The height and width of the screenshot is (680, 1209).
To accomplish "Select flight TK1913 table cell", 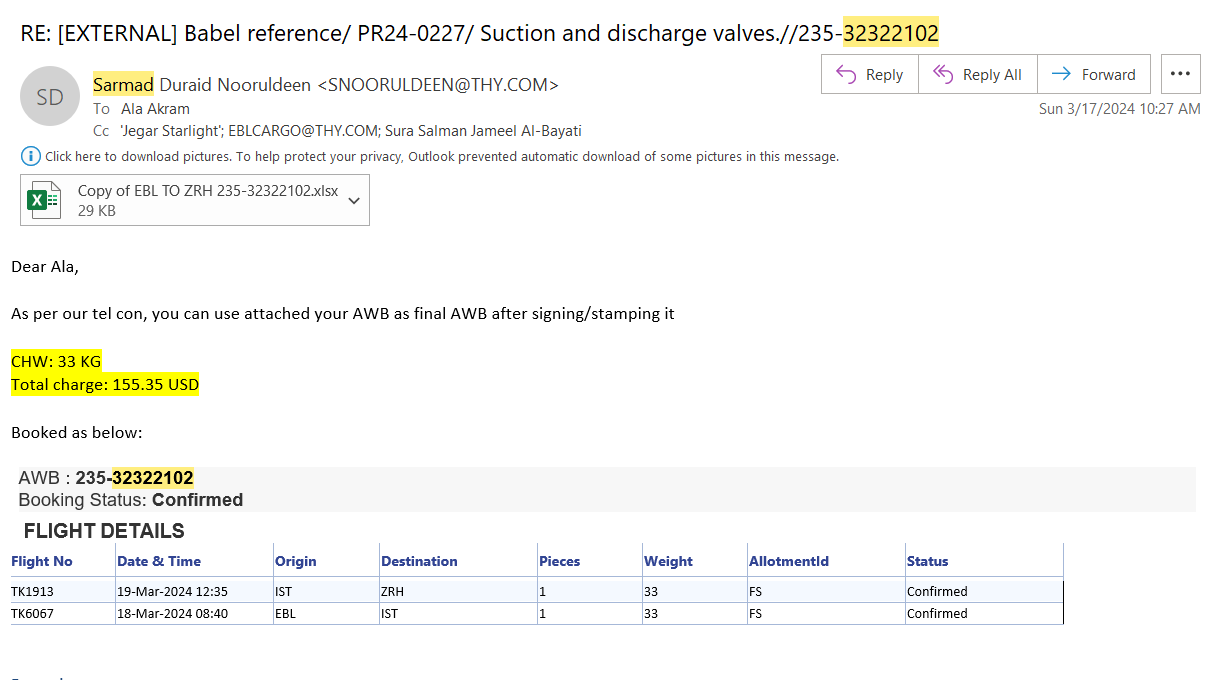I will click(x=33, y=591).
